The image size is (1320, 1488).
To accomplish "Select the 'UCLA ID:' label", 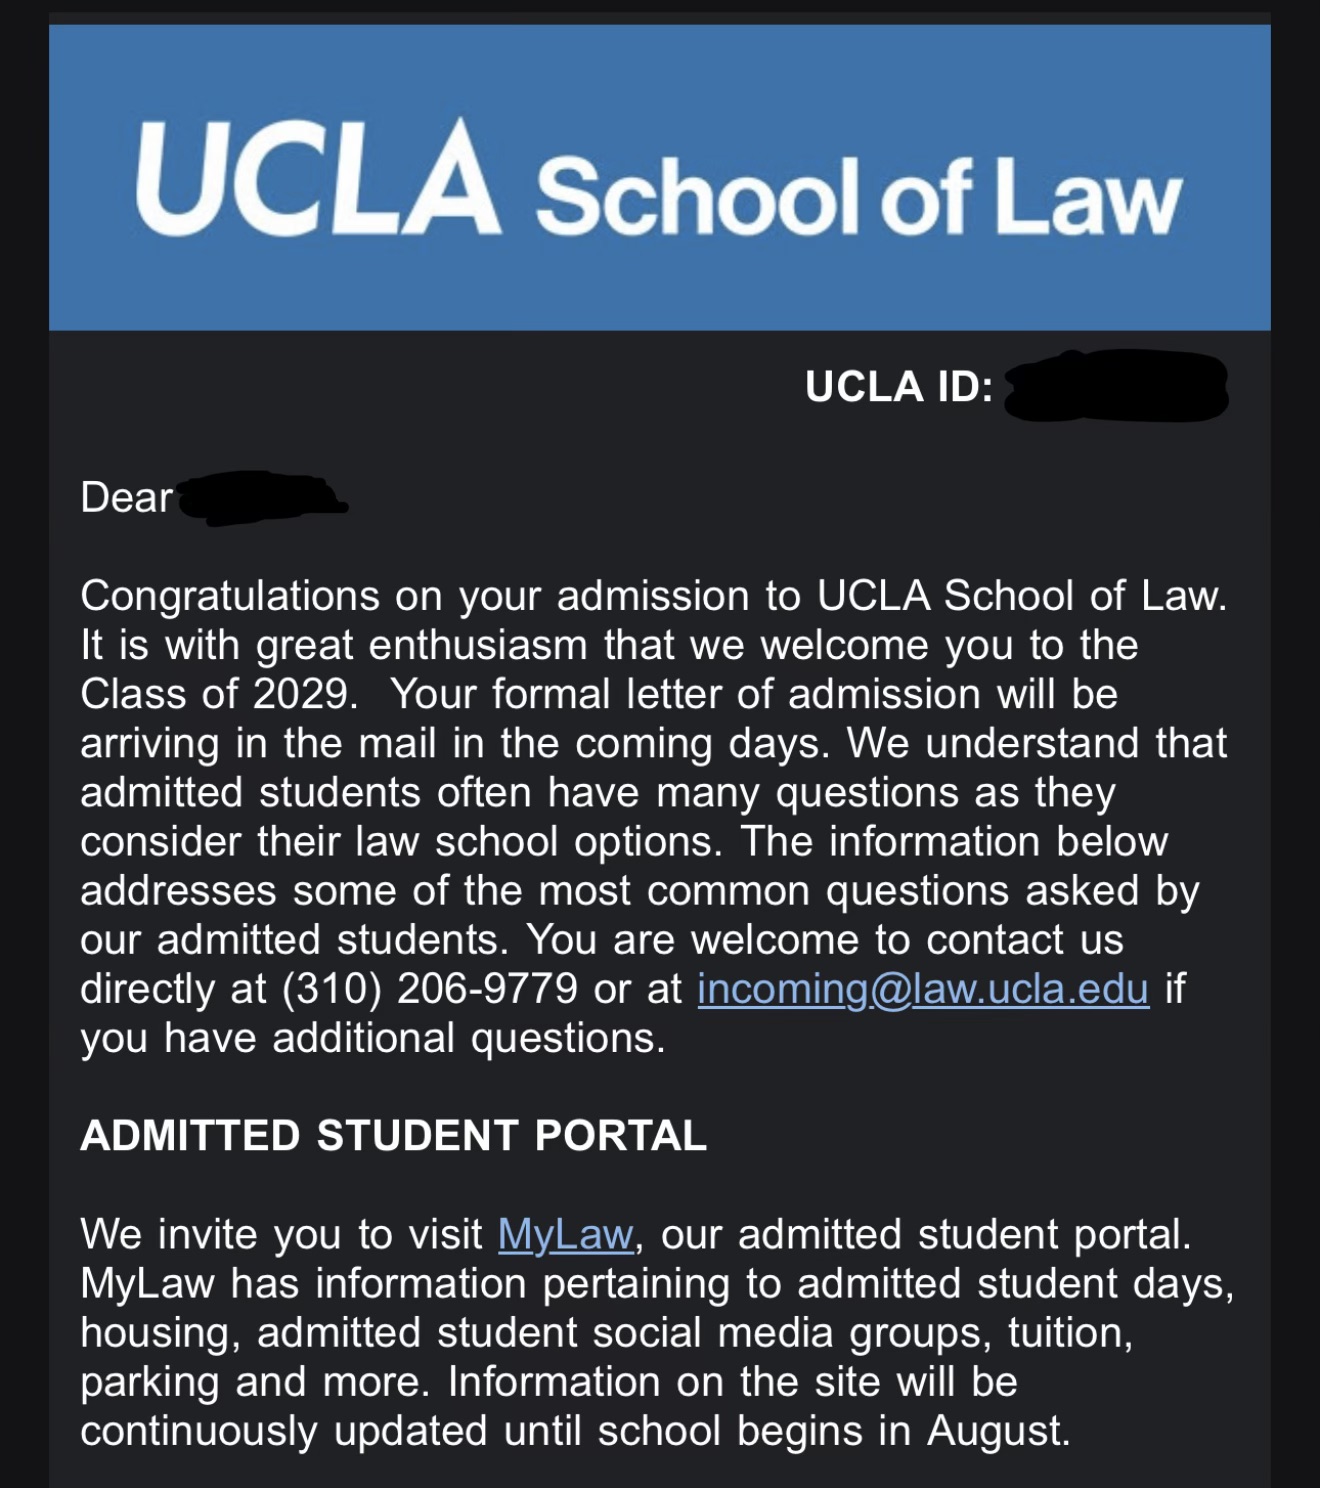I will [899, 387].
